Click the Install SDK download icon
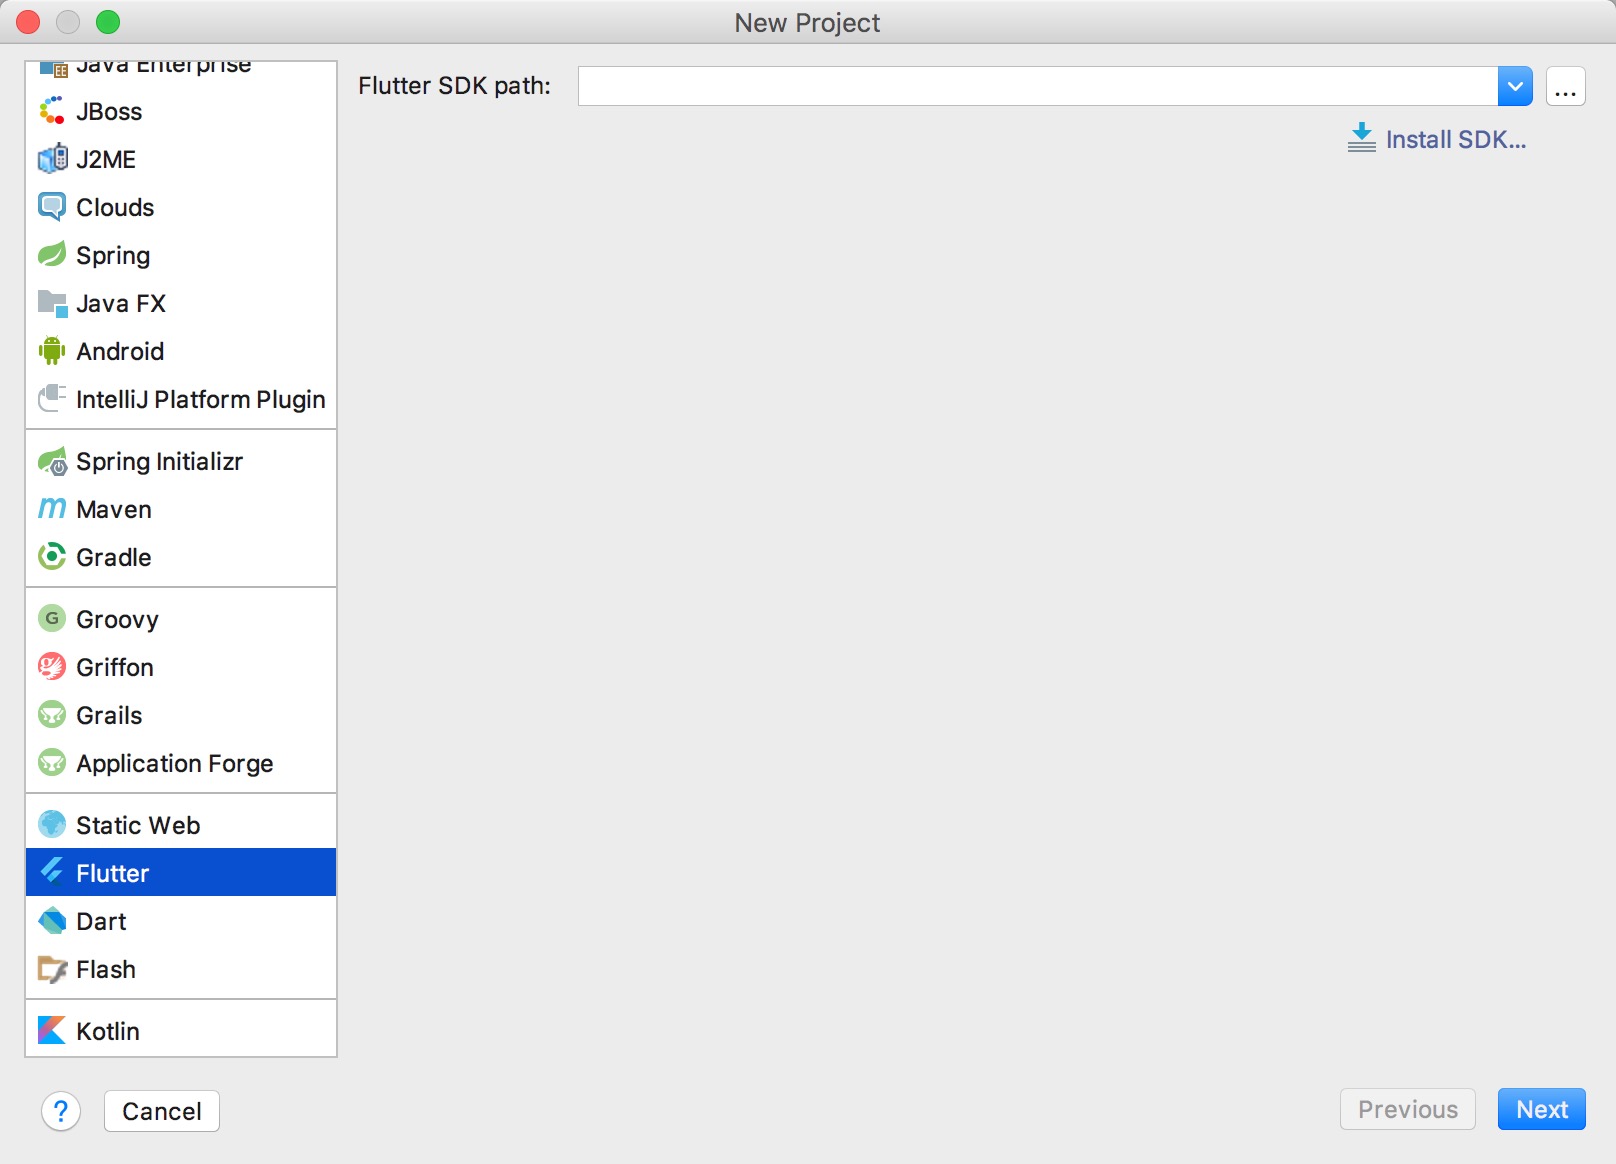 [x=1362, y=138]
